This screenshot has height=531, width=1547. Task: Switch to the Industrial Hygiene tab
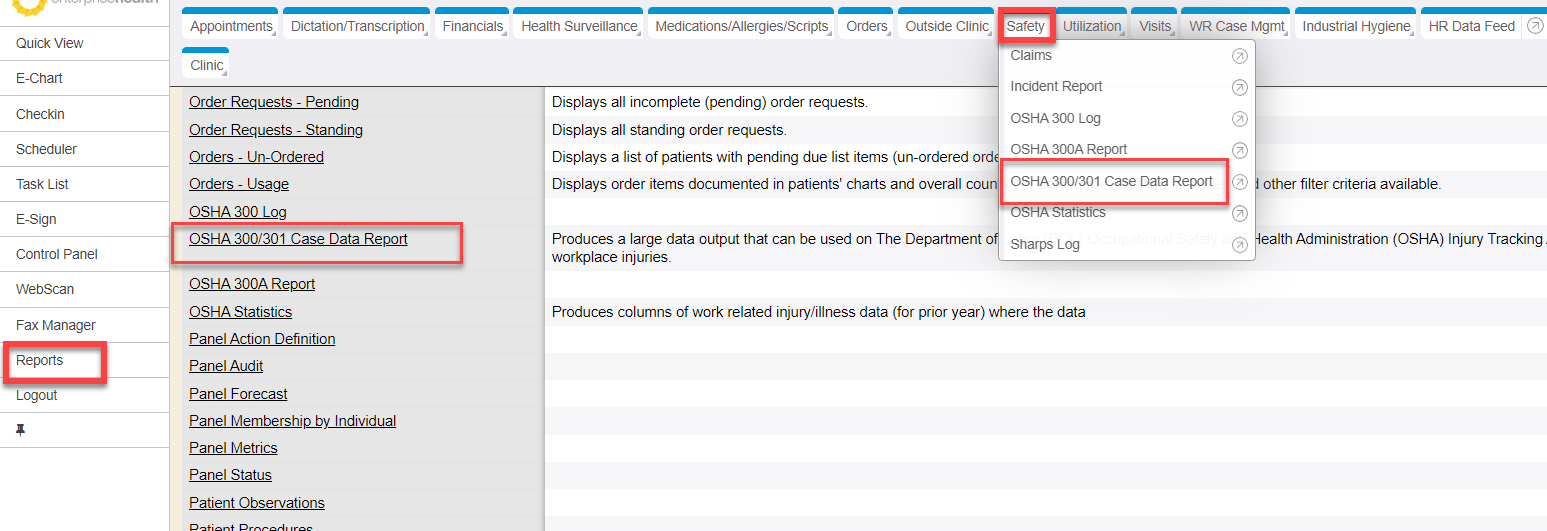click(x=1355, y=27)
